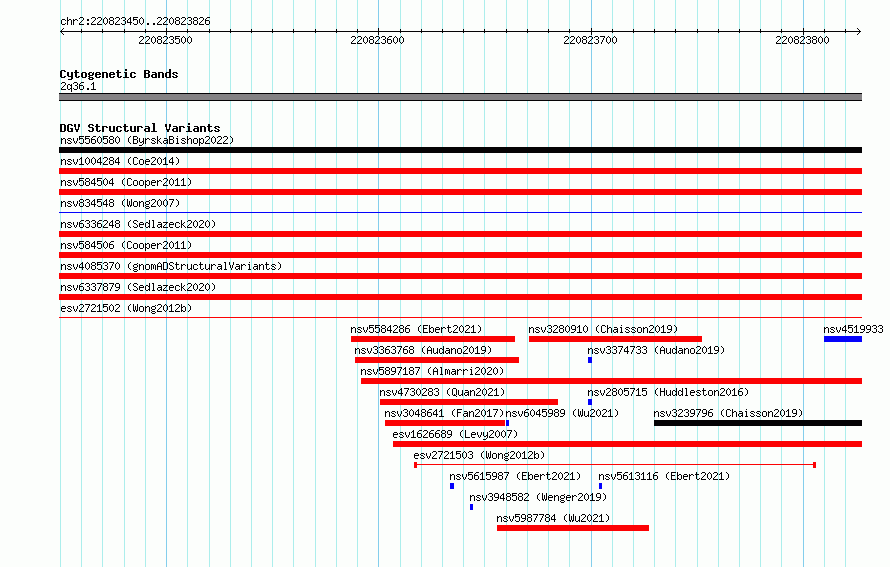Click the Cytogenetic Bands track title
This screenshot has width=890, height=567.
pyautogui.click(x=119, y=74)
